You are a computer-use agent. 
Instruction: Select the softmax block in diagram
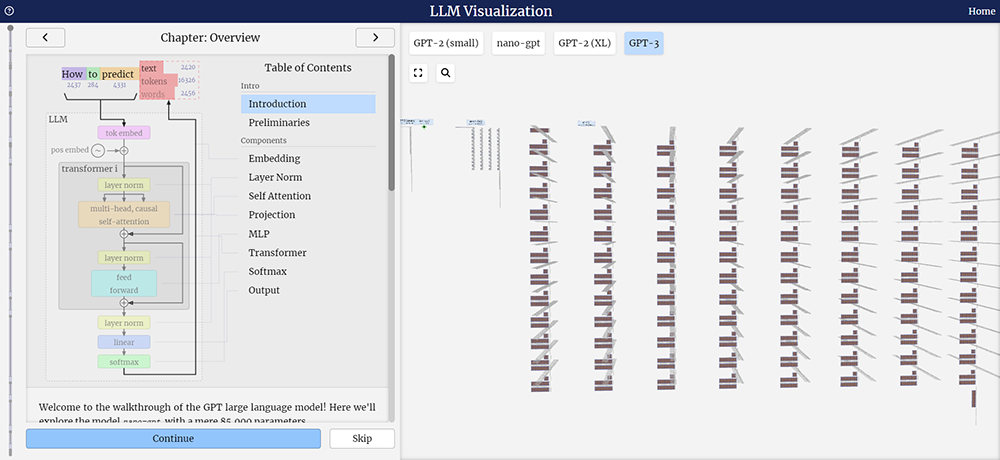[124, 361]
